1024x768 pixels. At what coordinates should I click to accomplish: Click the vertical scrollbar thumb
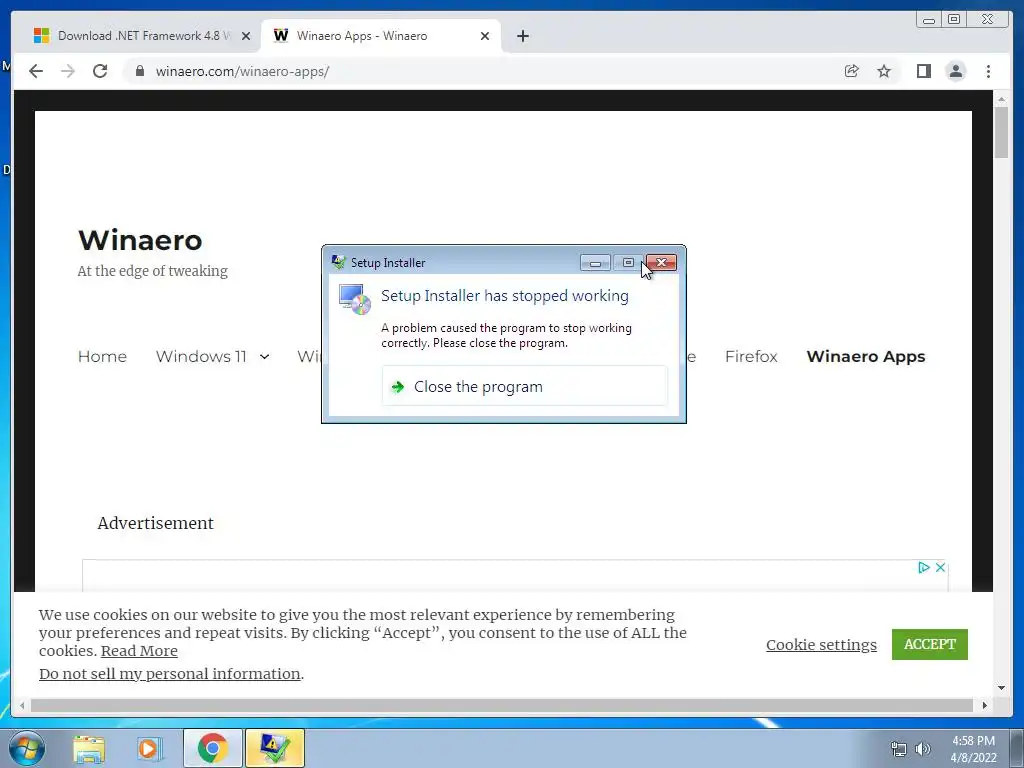[1002, 132]
